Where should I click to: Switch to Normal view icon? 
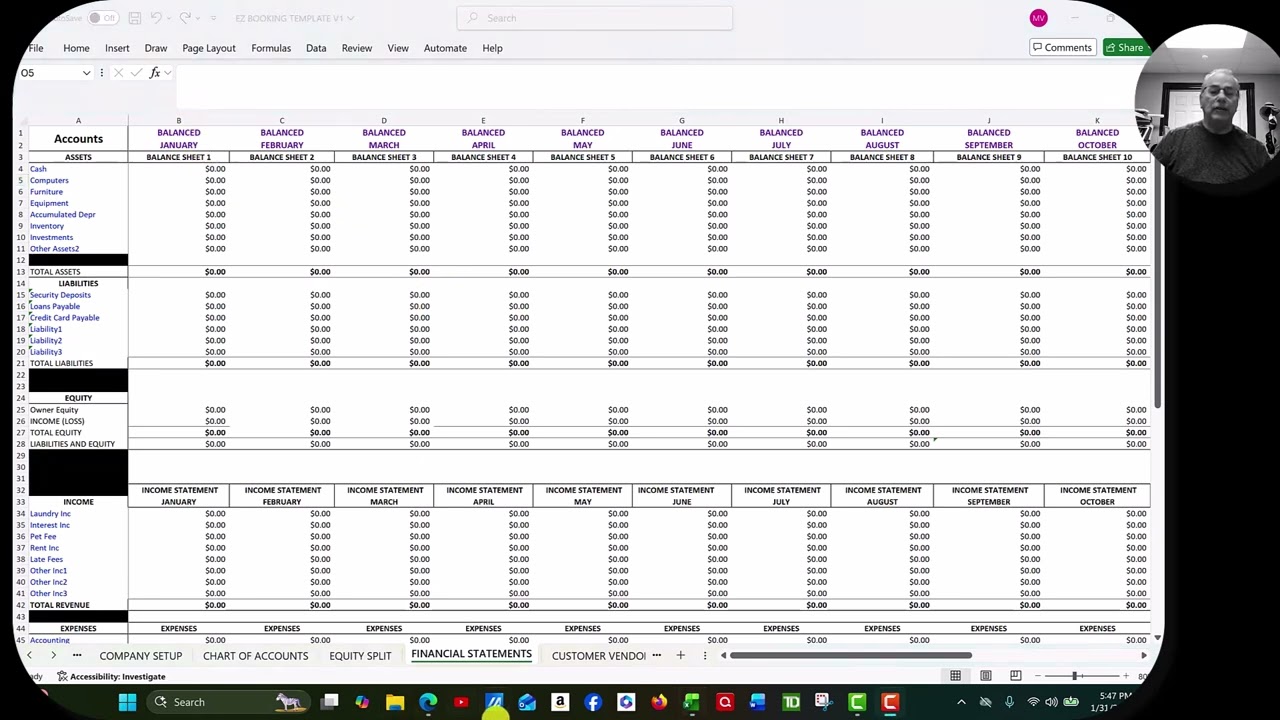(955, 676)
